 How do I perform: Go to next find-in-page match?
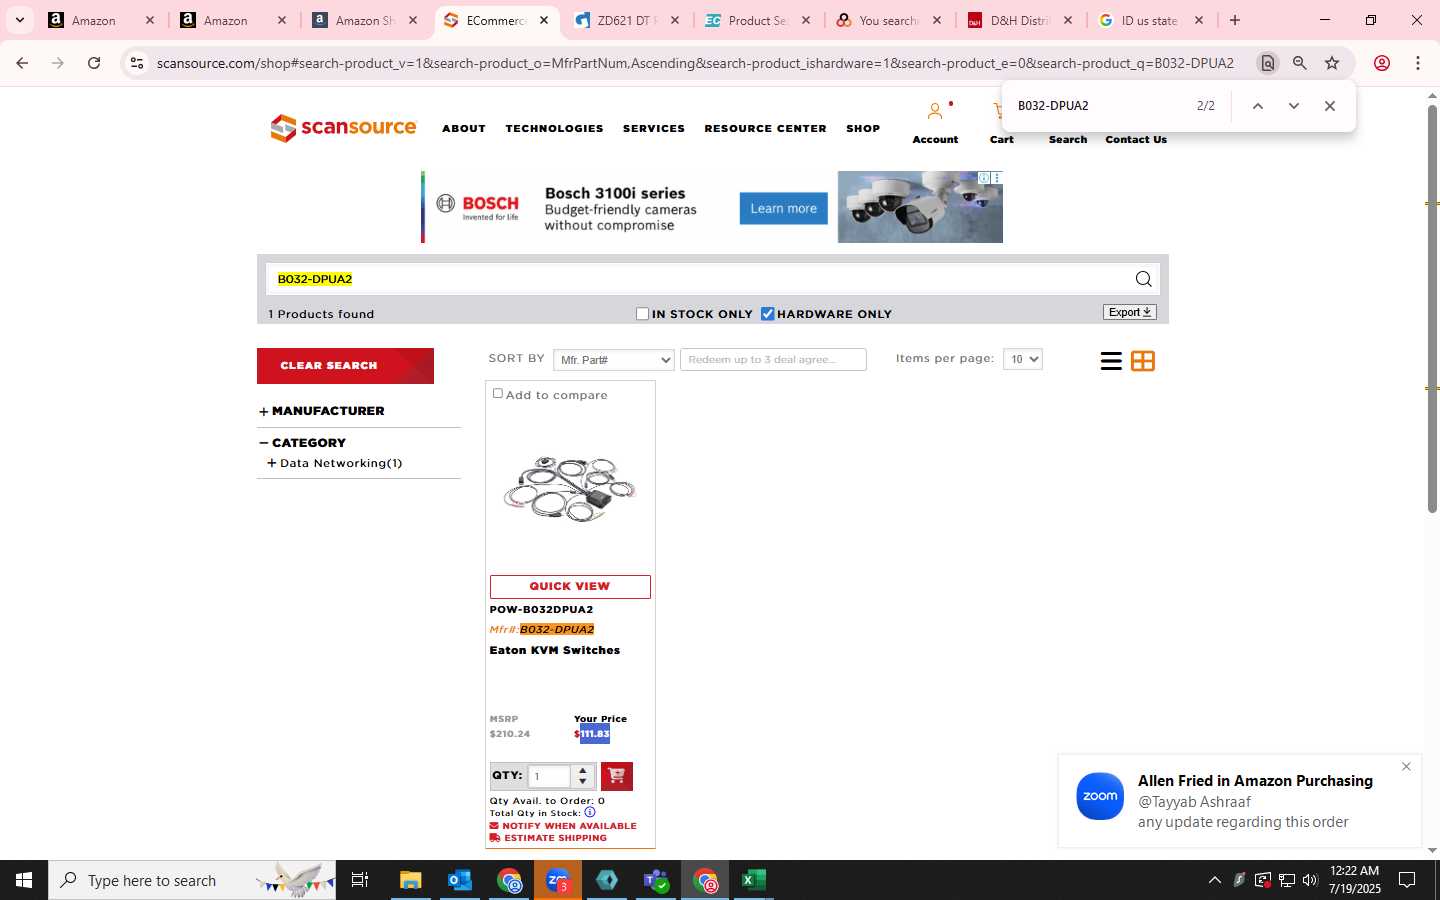click(x=1293, y=106)
